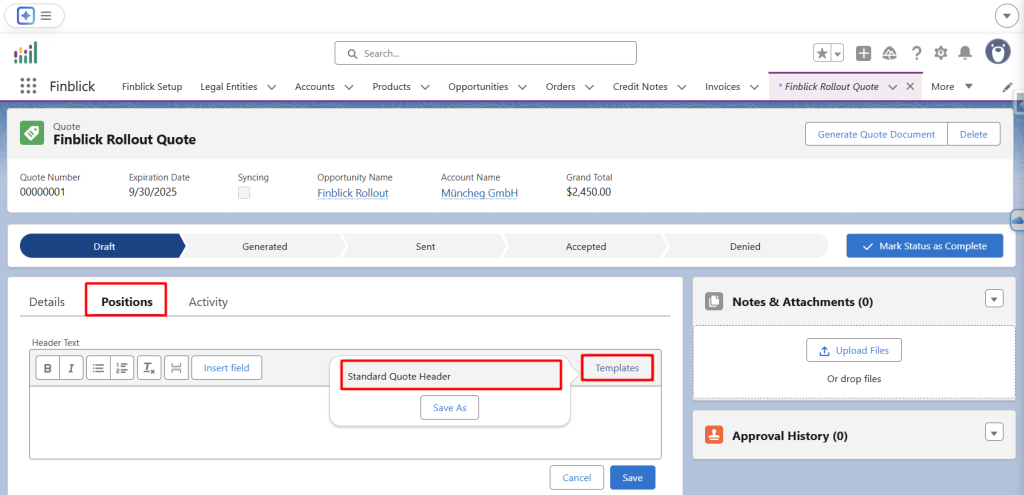Screen dimensions: 1024x495
Task: Open Notes & Attachments dropdown arrow
Action: (993, 299)
